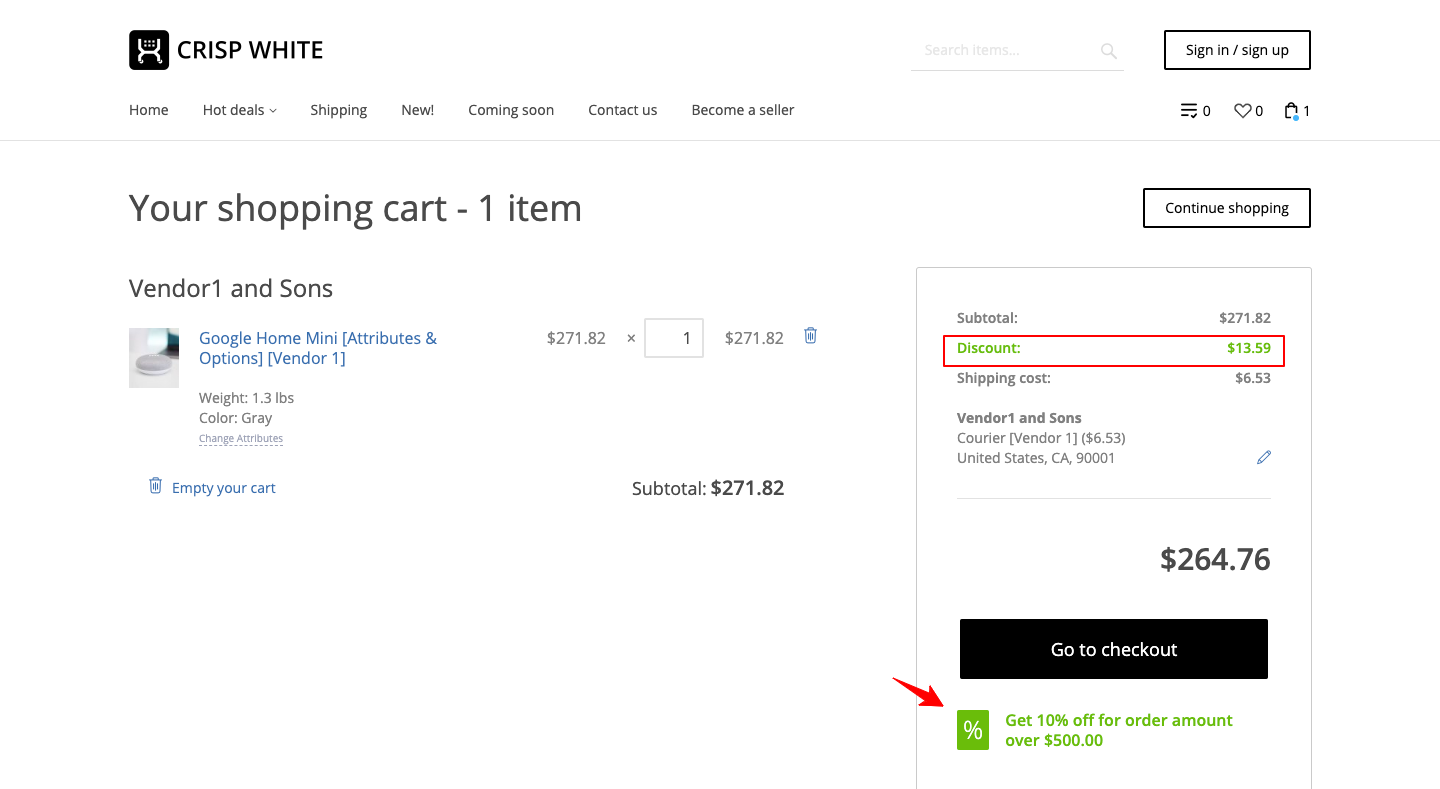Click the Color: Gray attribute text
The width and height of the screenshot is (1440, 789).
point(236,418)
